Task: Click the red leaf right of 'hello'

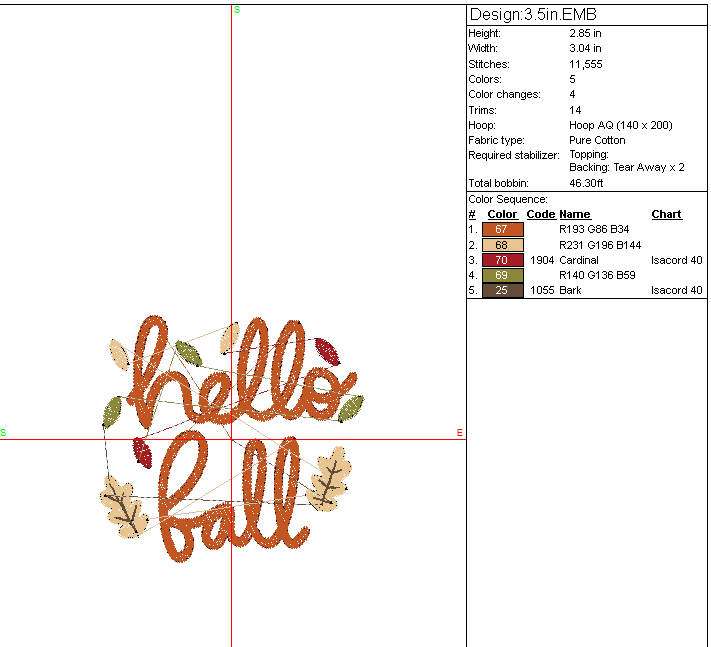Action: [x=326, y=351]
